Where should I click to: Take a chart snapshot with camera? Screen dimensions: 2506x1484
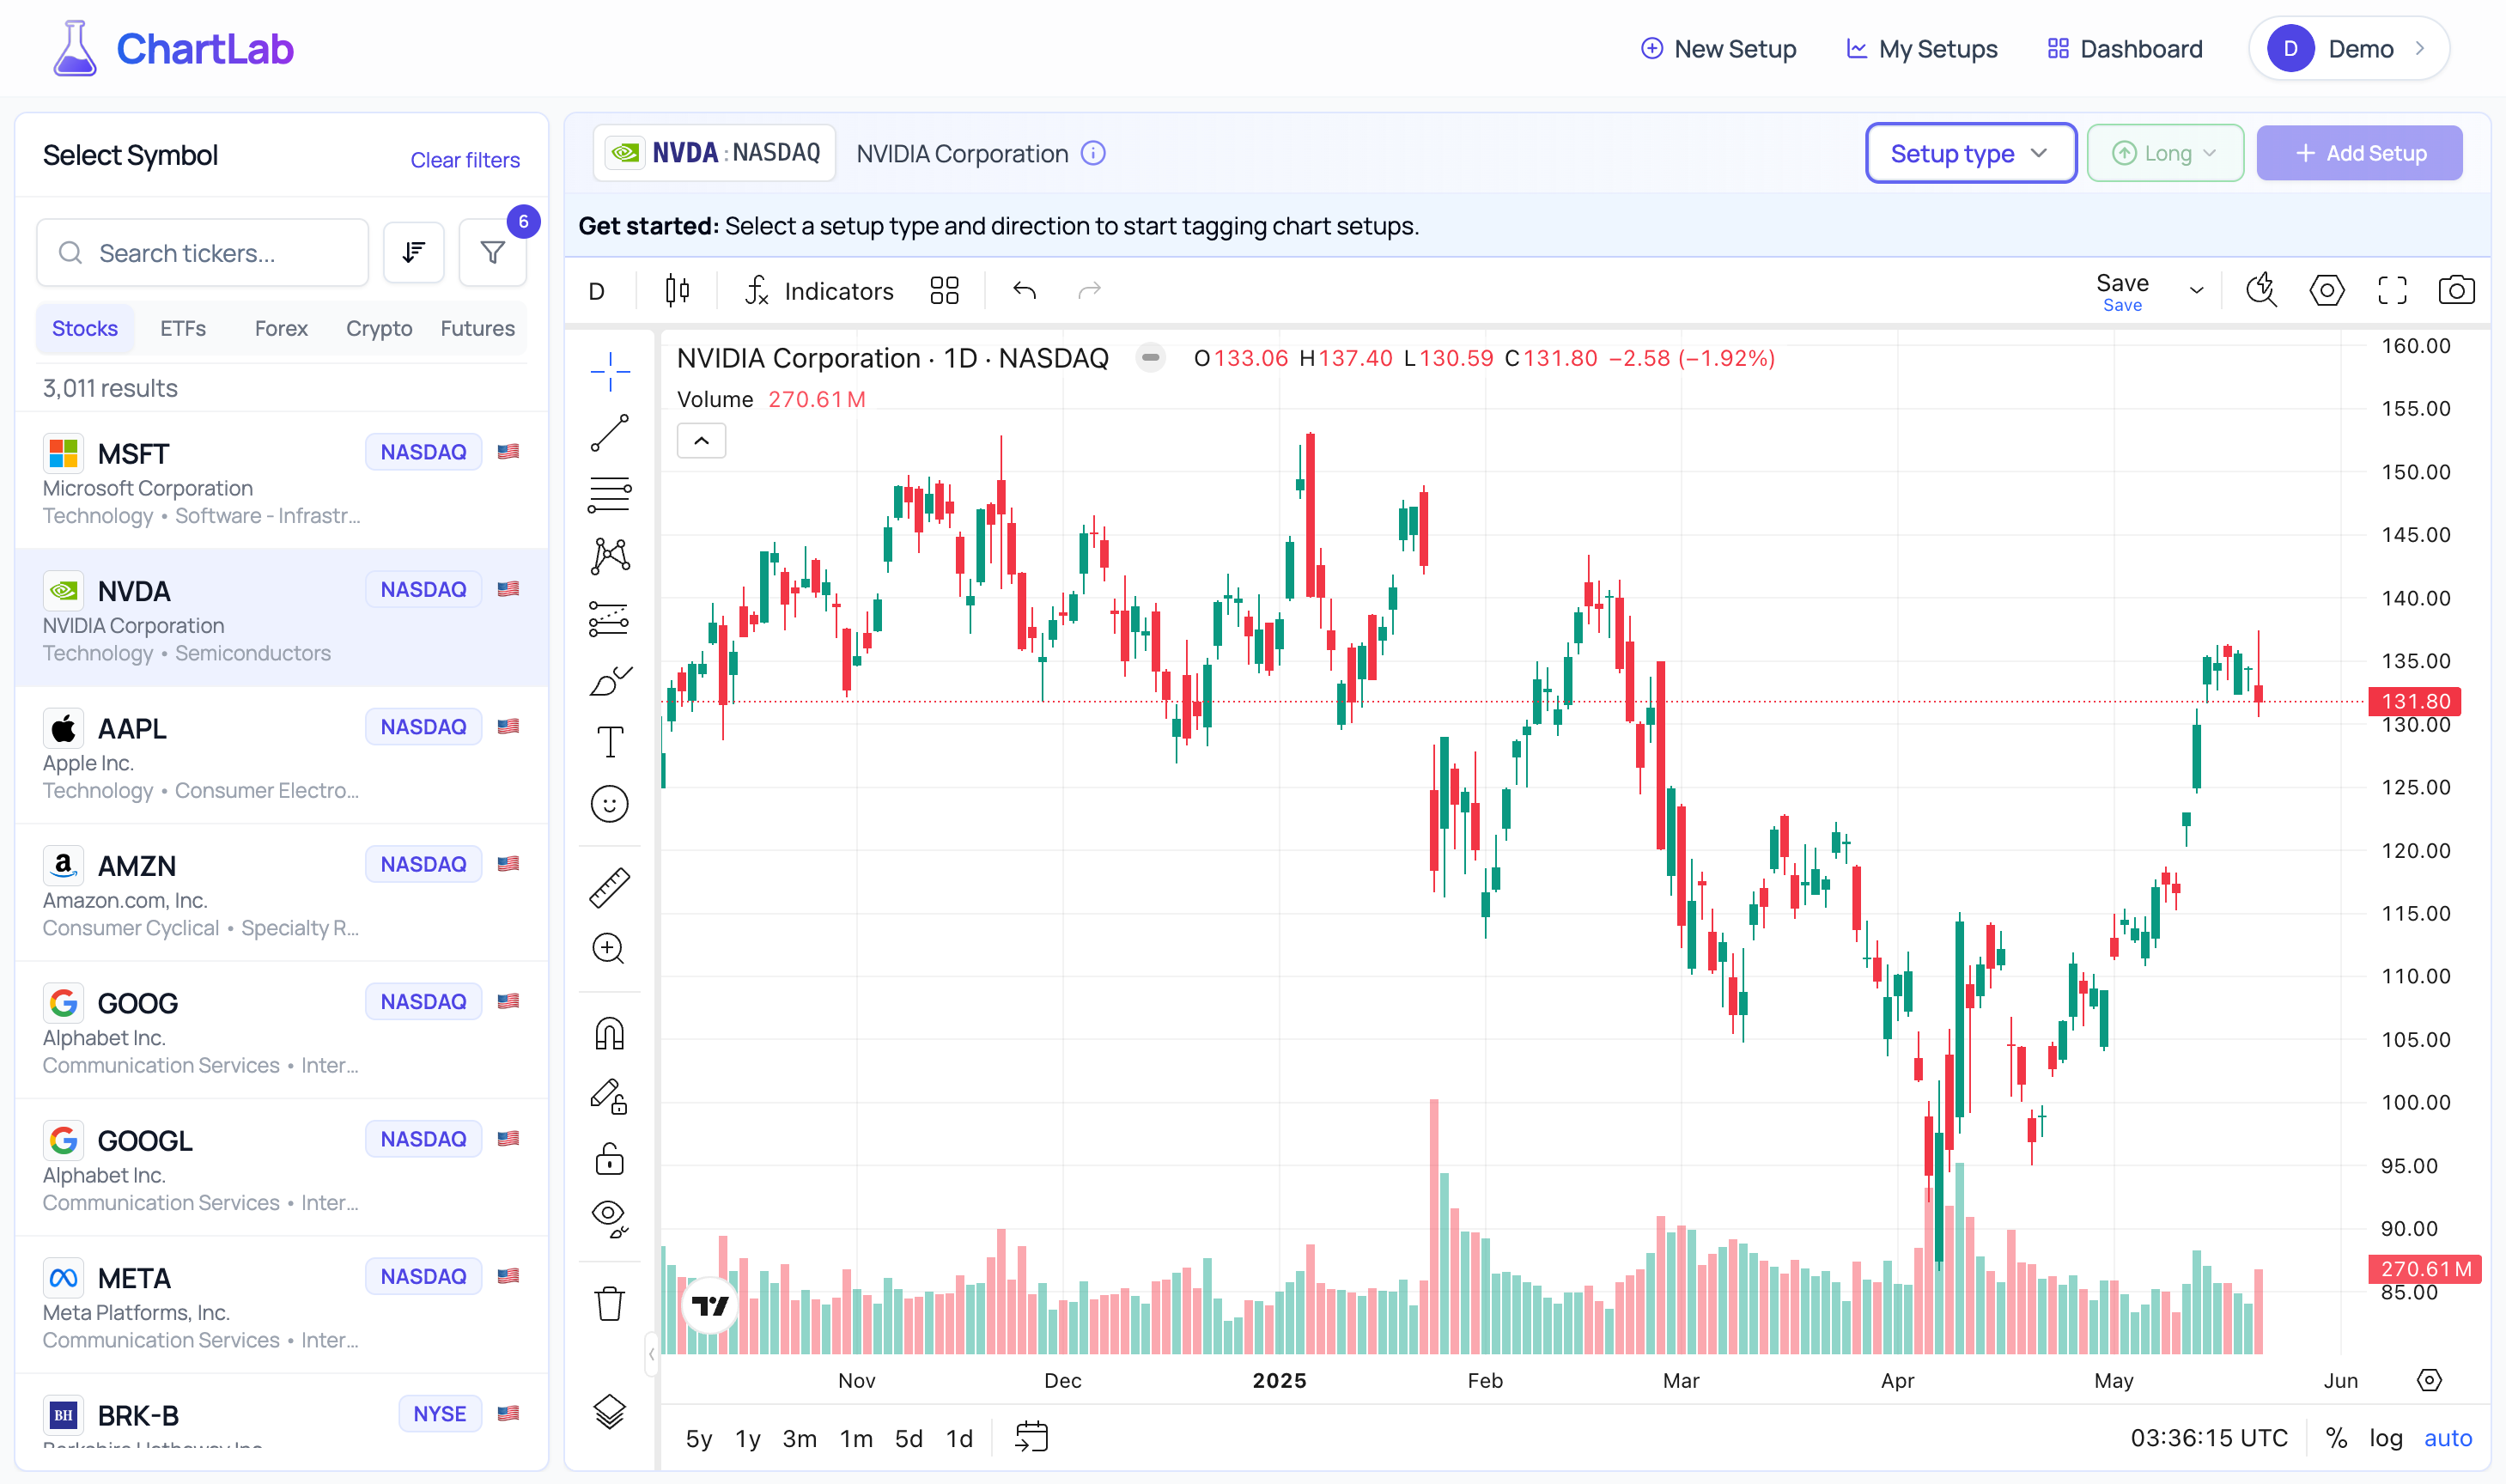coord(2456,291)
